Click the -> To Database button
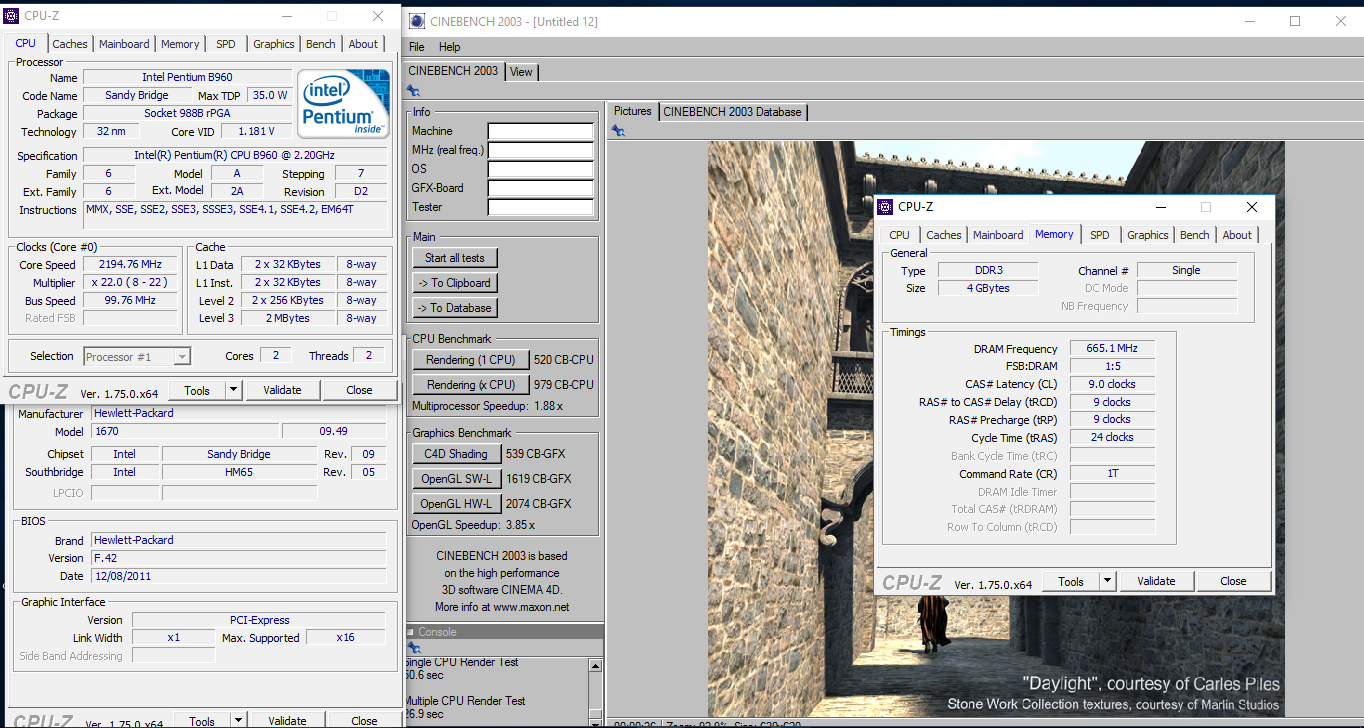1364x728 pixels. [x=455, y=308]
